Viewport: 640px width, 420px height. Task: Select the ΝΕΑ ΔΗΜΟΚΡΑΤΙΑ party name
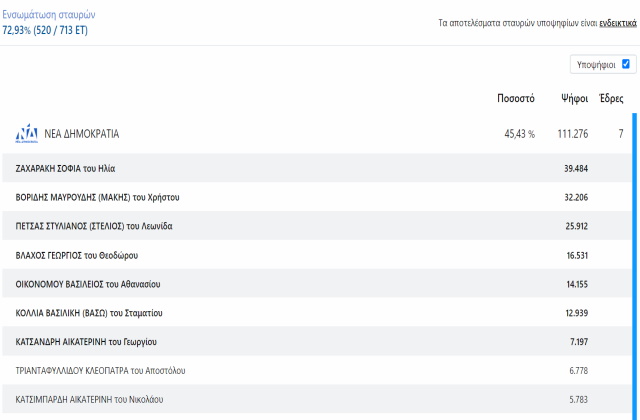(82, 134)
